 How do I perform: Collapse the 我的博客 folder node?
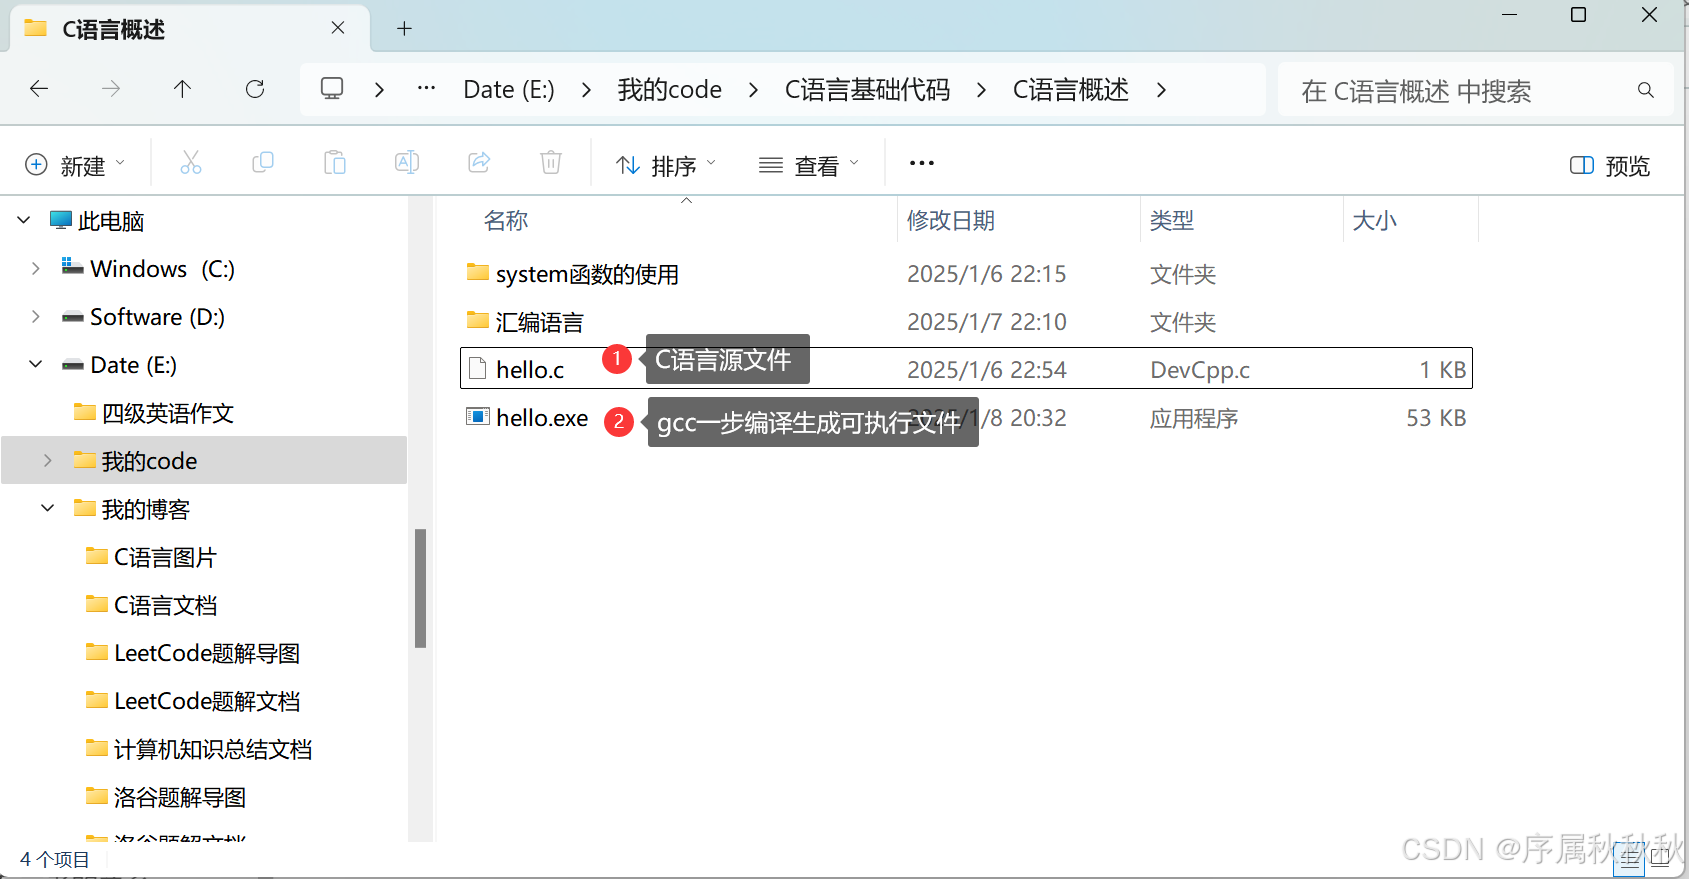point(48,508)
